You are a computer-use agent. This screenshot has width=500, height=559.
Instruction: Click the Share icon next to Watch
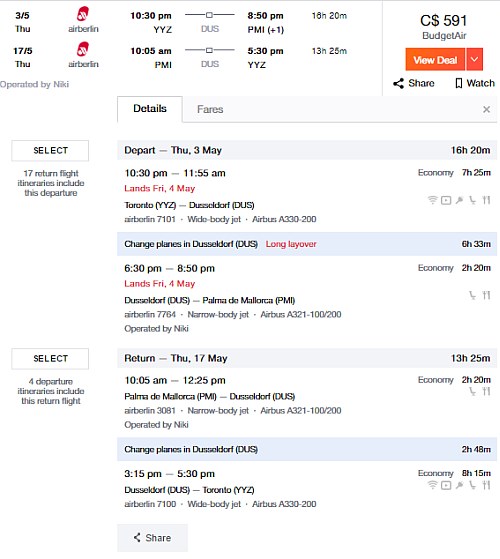(x=398, y=83)
